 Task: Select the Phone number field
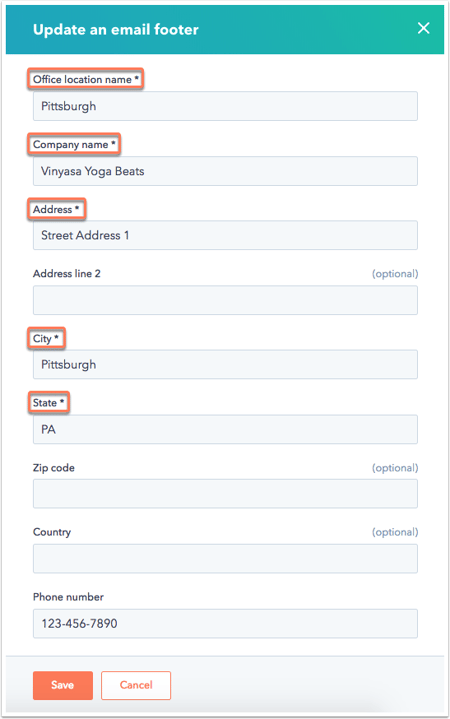click(x=225, y=624)
